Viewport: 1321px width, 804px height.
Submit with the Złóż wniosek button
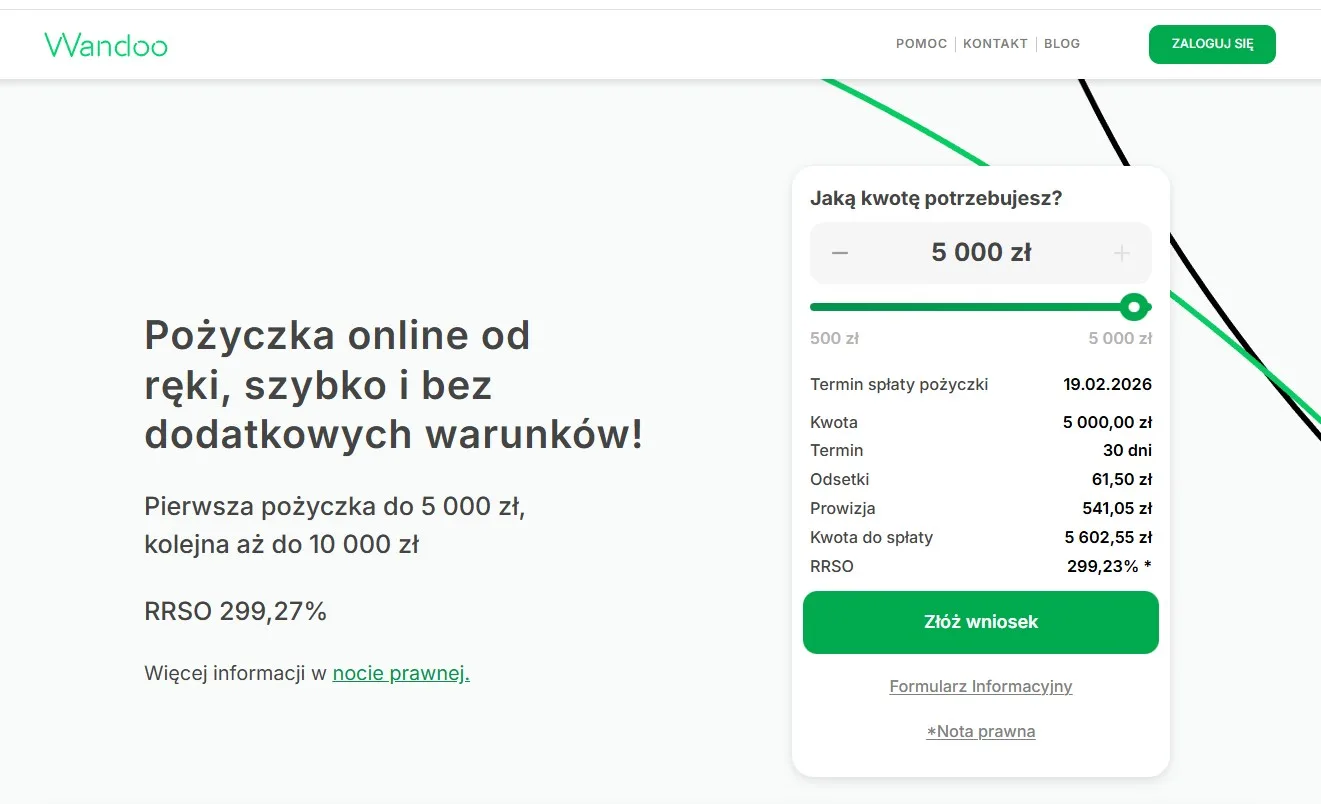980,622
